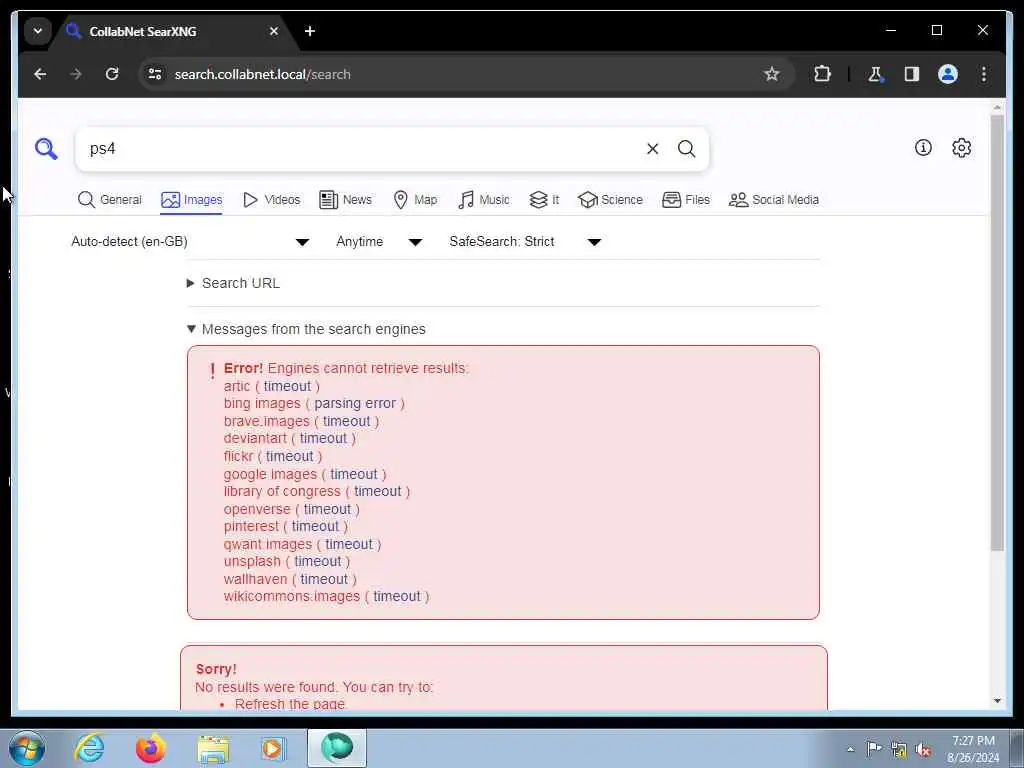Open the Files category
1024x768 pixels.
[x=686, y=200]
